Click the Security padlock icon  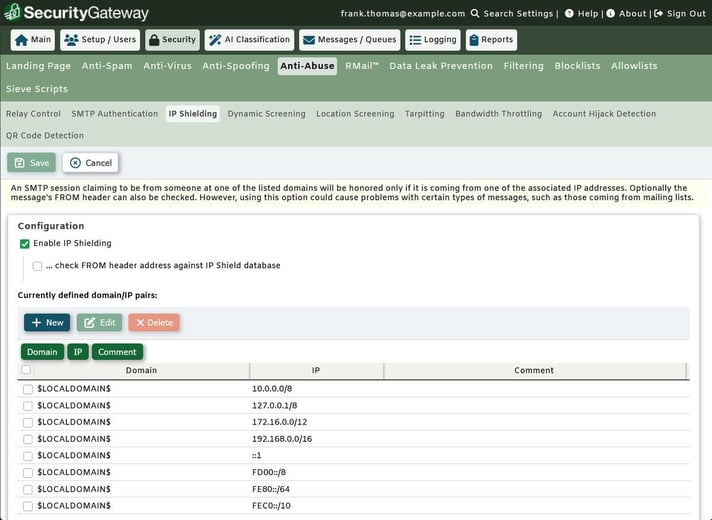click(x=154, y=40)
